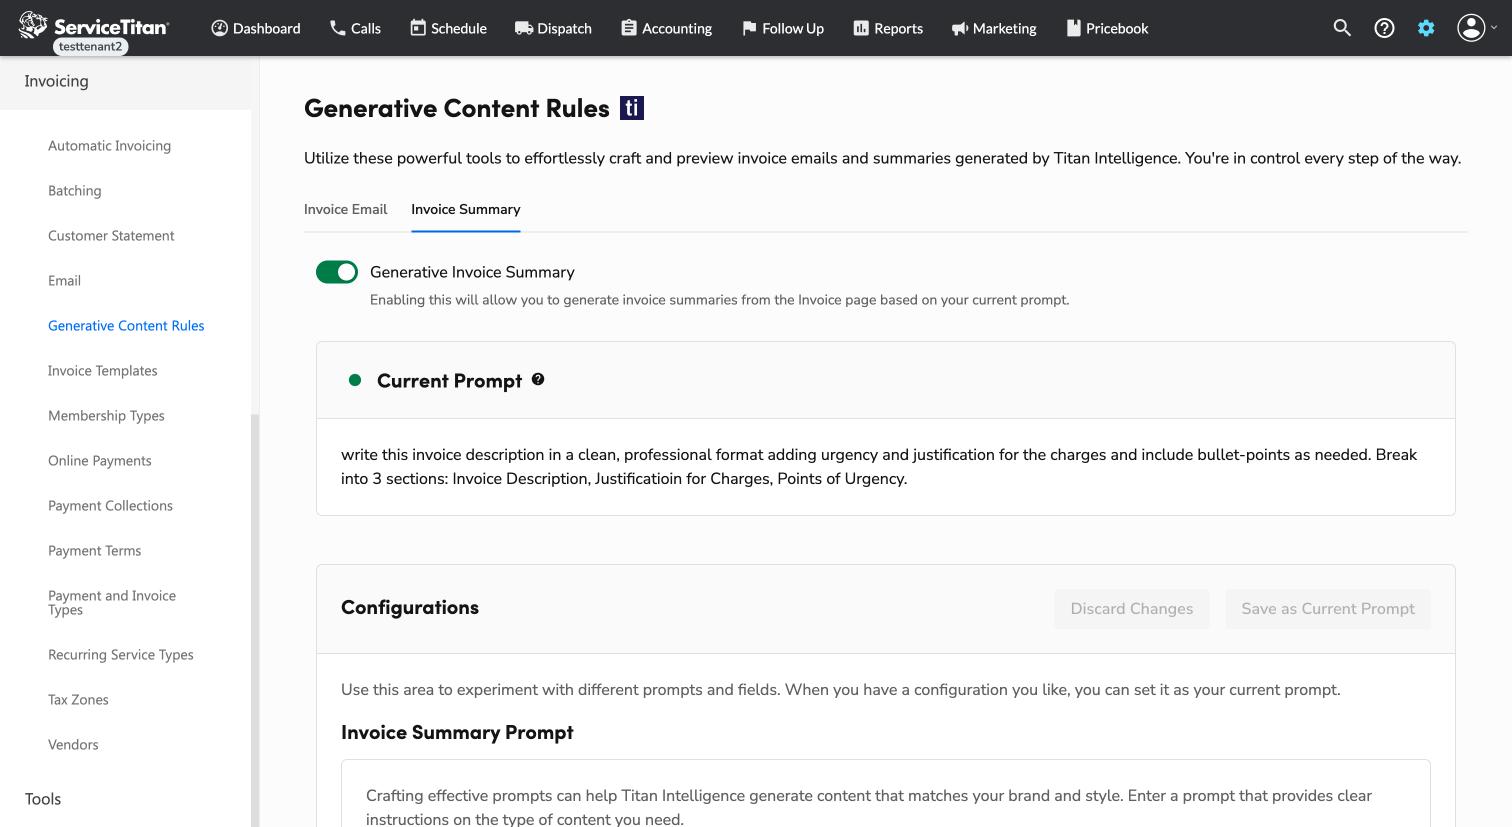Disable the Generative Invoice Summary toggle
This screenshot has width=1512, height=827.
[x=337, y=272]
